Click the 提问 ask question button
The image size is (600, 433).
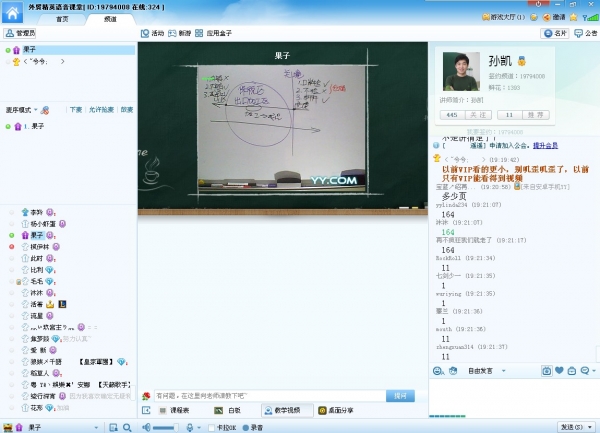pyautogui.click(x=402, y=396)
